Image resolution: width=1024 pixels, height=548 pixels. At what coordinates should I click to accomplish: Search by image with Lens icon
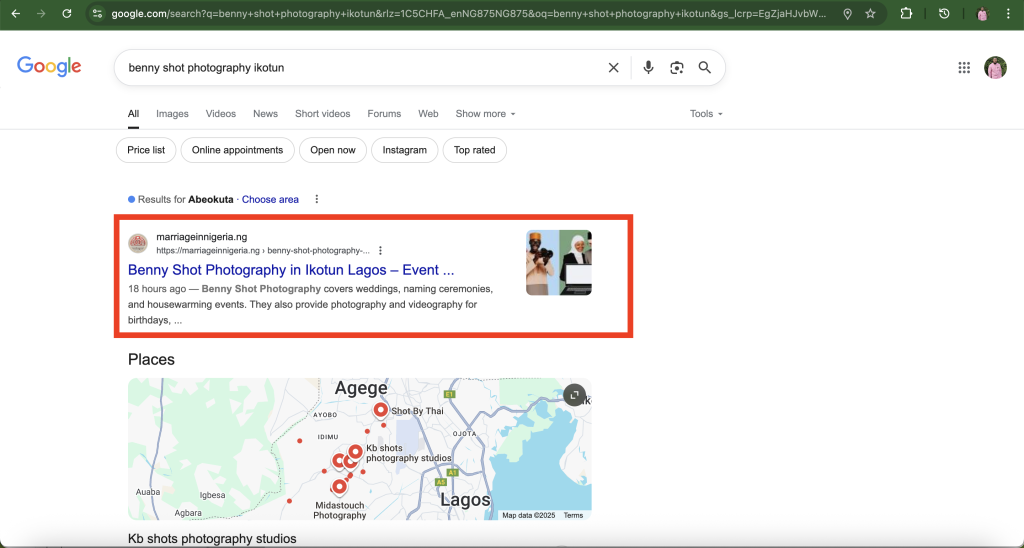tap(677, 67)
